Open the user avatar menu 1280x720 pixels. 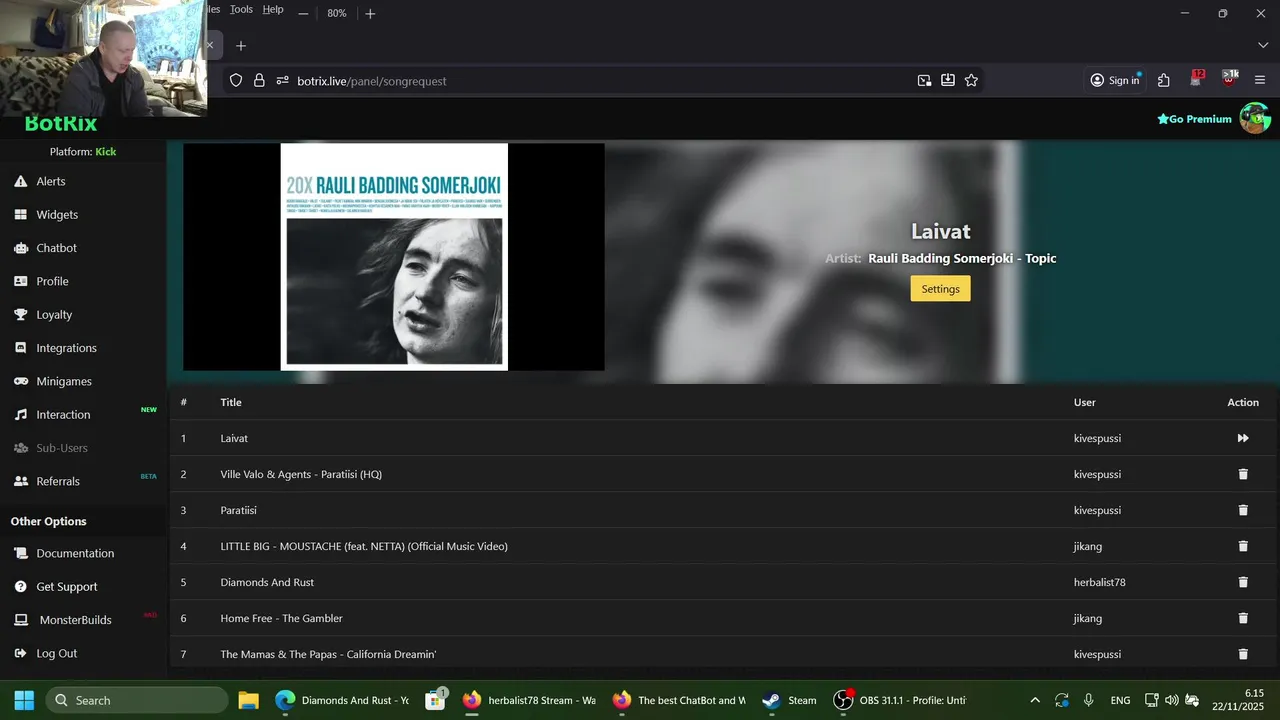[1255, 118]
